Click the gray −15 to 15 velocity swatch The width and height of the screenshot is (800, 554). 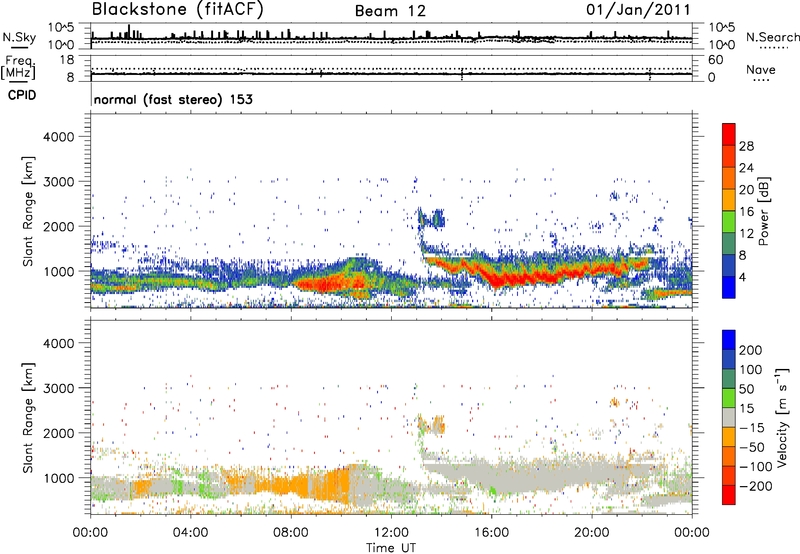[729, 417]
